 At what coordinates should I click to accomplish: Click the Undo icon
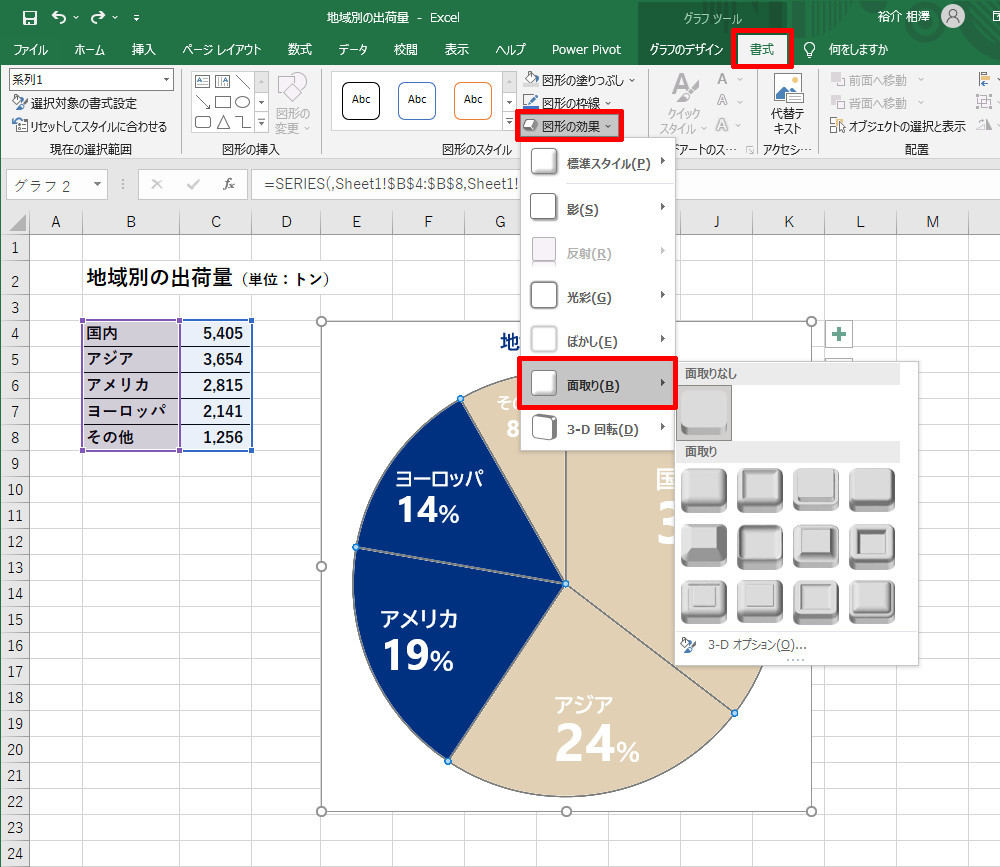pos(57,17)
